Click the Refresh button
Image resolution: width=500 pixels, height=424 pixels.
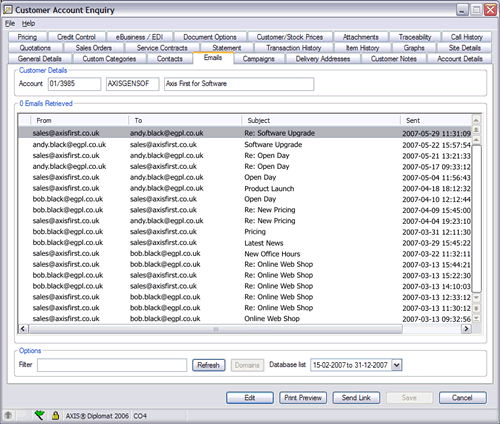[x=208, y=365]
